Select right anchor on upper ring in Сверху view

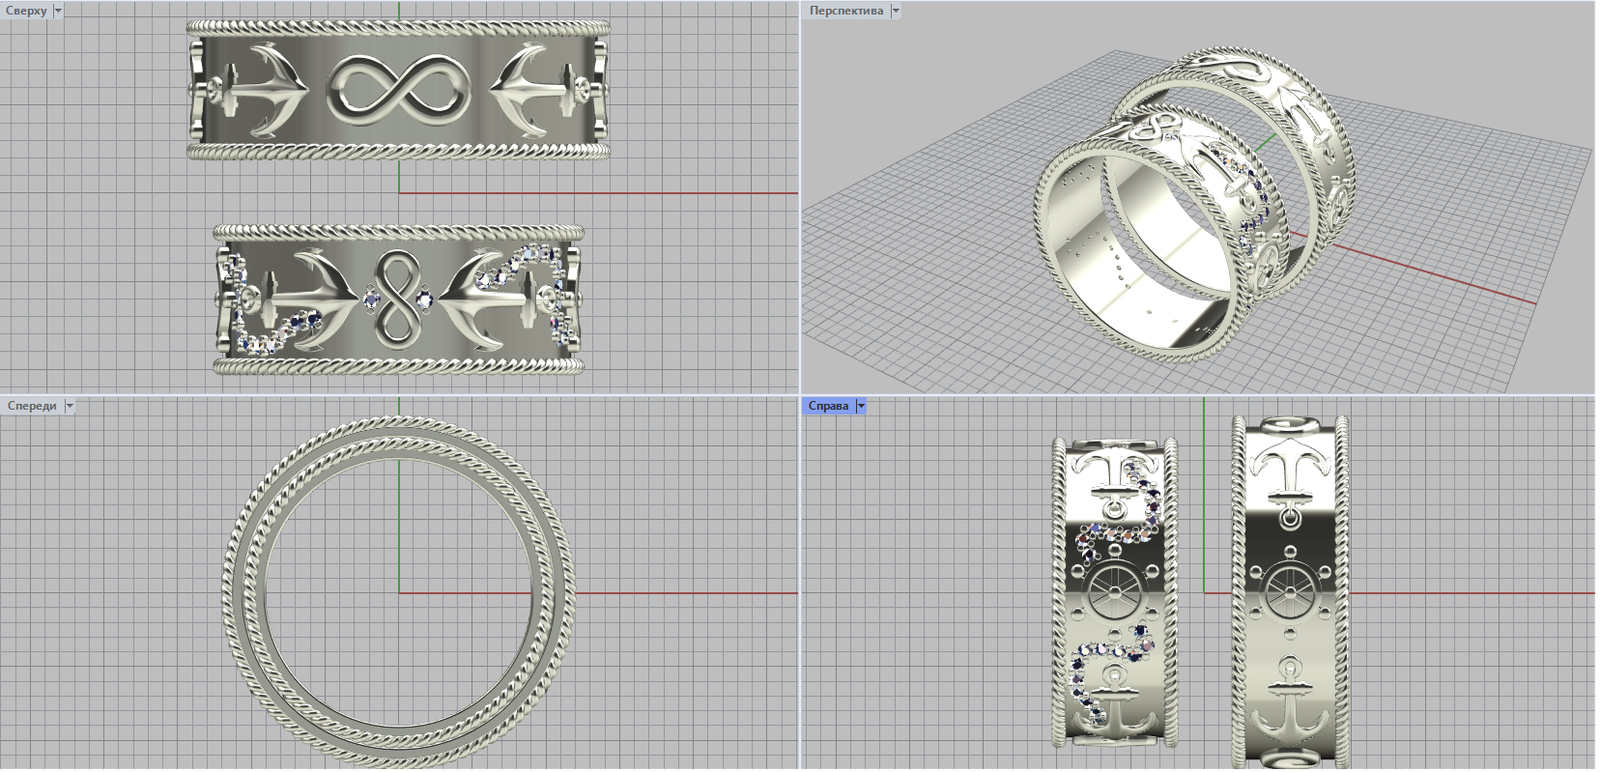[x=530, y=90]
